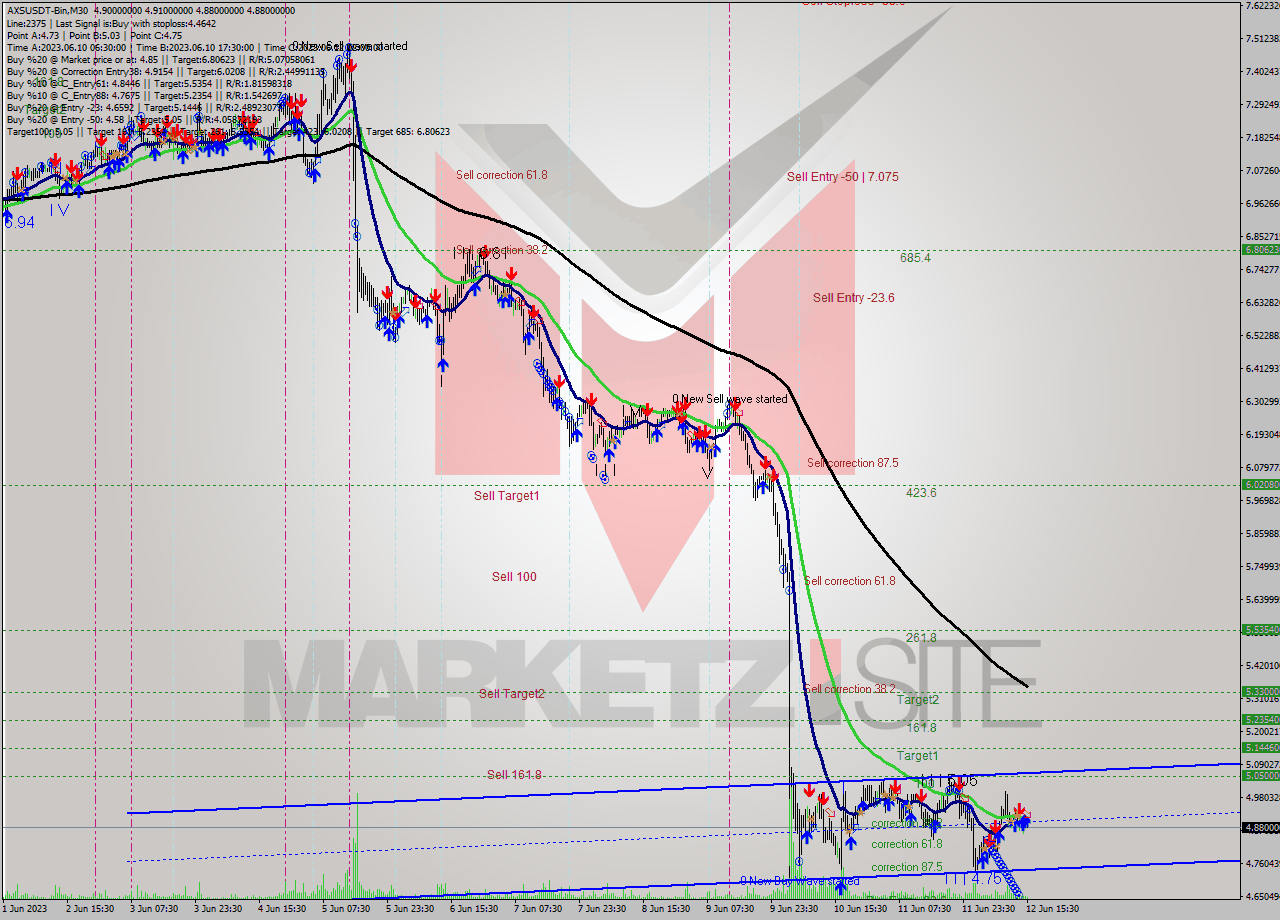Click the '4 Jun 15:30' time axis label

[x=283, y=909]
